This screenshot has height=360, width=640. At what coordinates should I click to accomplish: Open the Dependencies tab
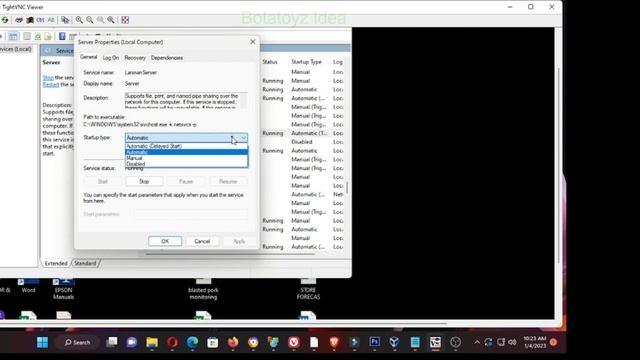point(167,58)
